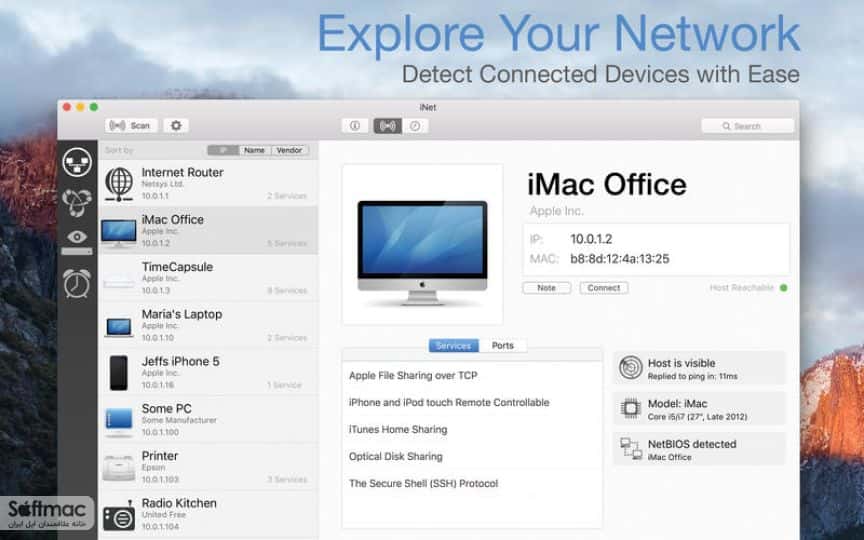The image size is (864, 540).
Task: Select Maria's Laptop device icon
Action: pyautogui.click(x=118, y=327)
